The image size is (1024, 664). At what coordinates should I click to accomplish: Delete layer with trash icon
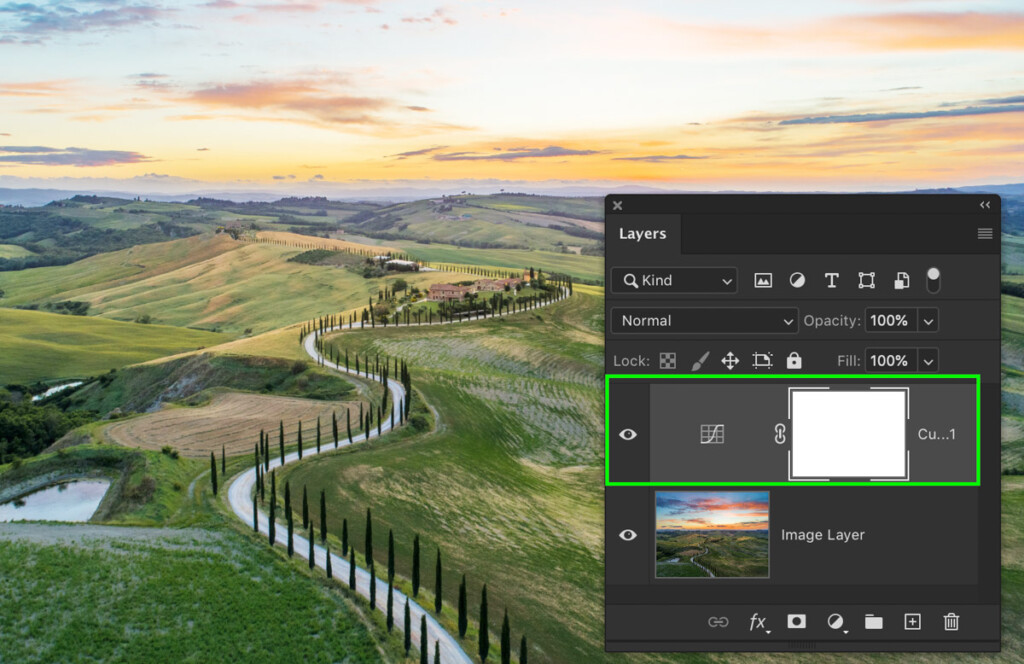(x=952, y=622)
